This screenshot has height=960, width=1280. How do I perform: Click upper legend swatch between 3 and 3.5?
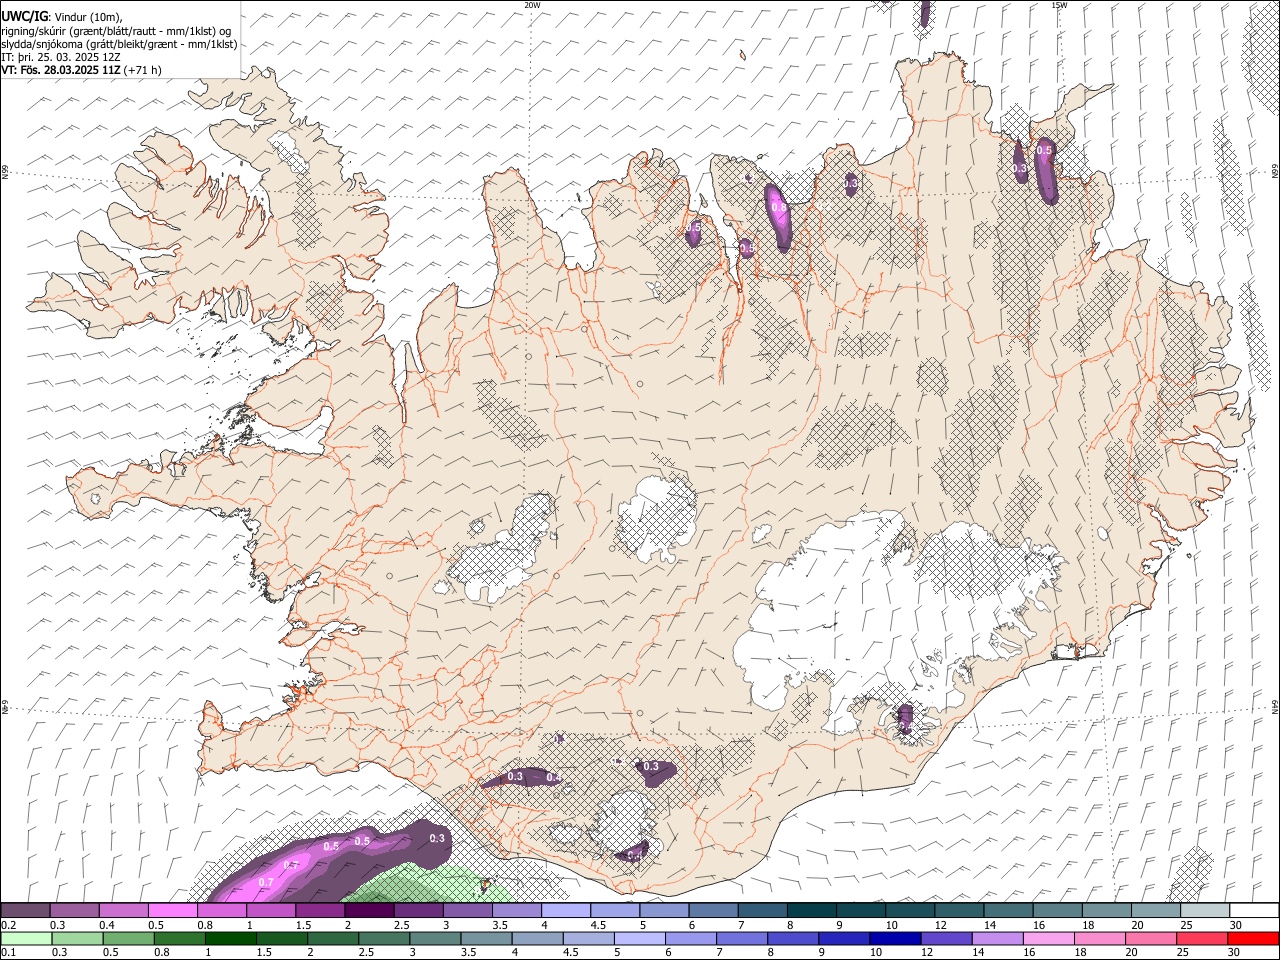point(466,910)
